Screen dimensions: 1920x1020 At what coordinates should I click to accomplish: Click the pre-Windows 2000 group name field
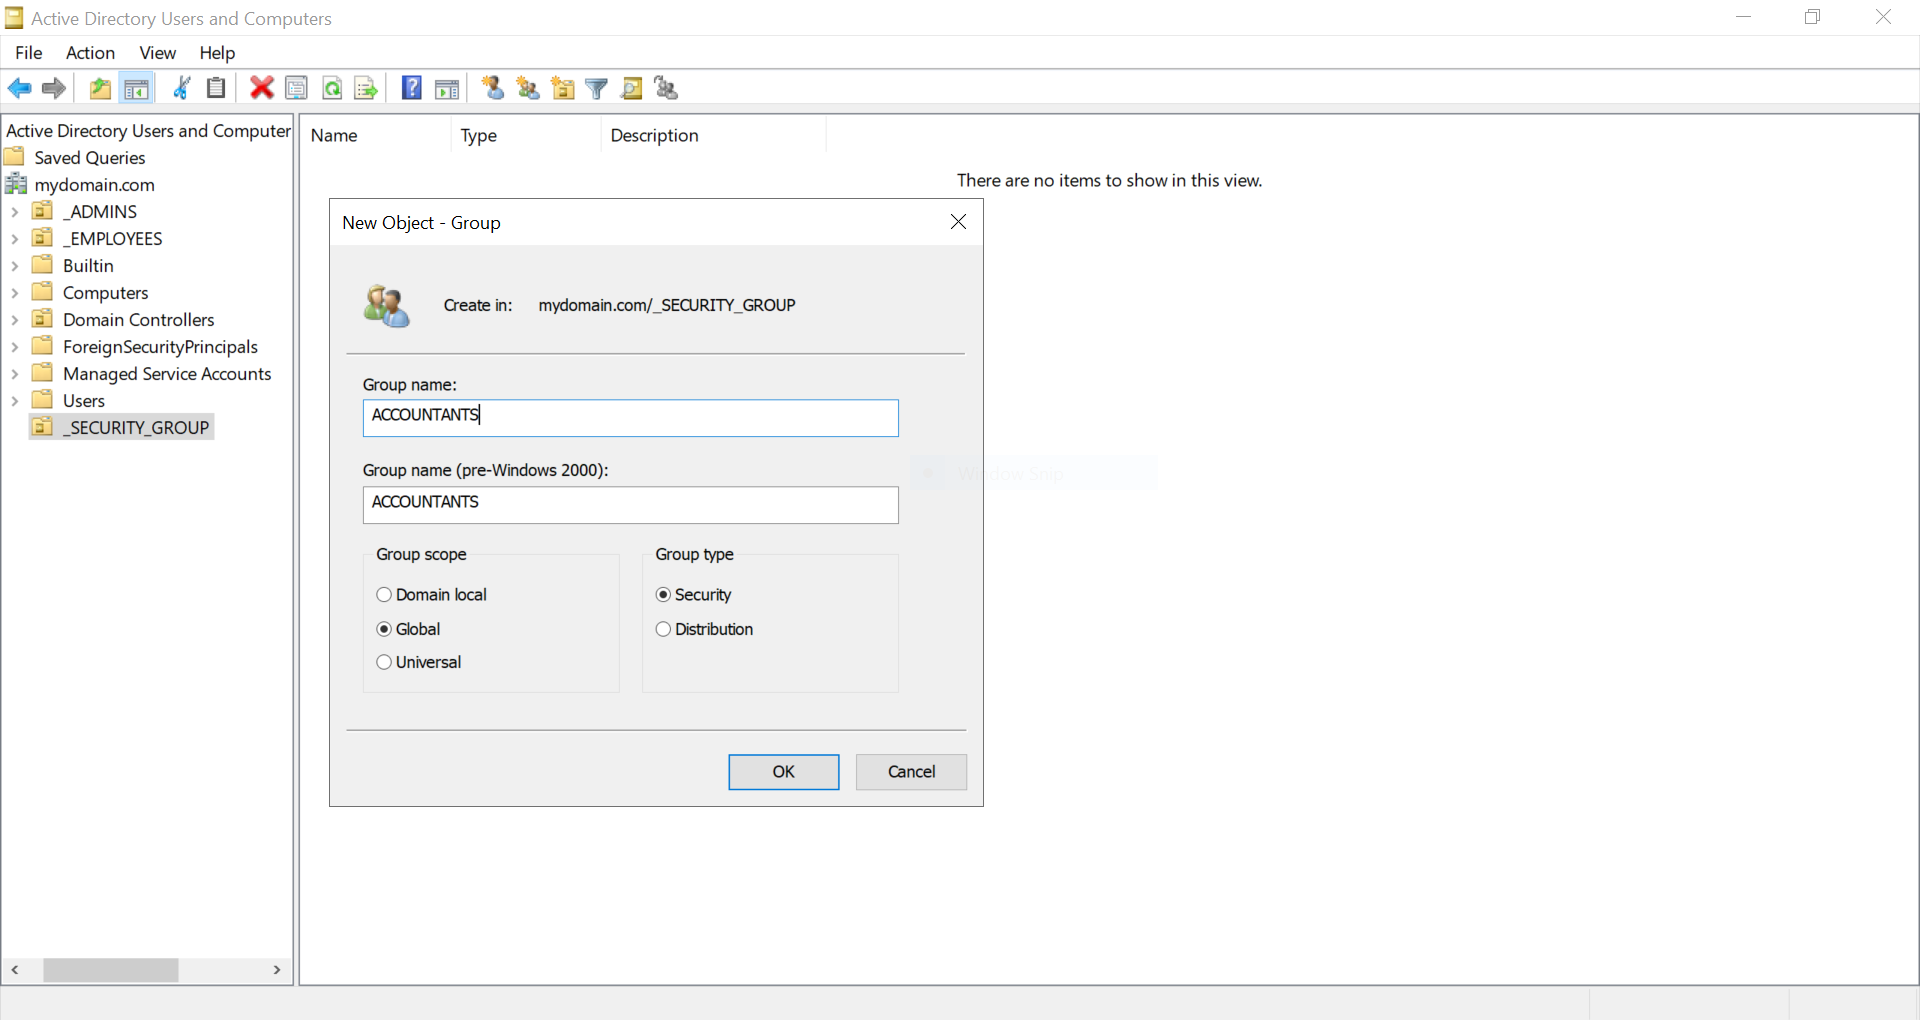[631, 505]
